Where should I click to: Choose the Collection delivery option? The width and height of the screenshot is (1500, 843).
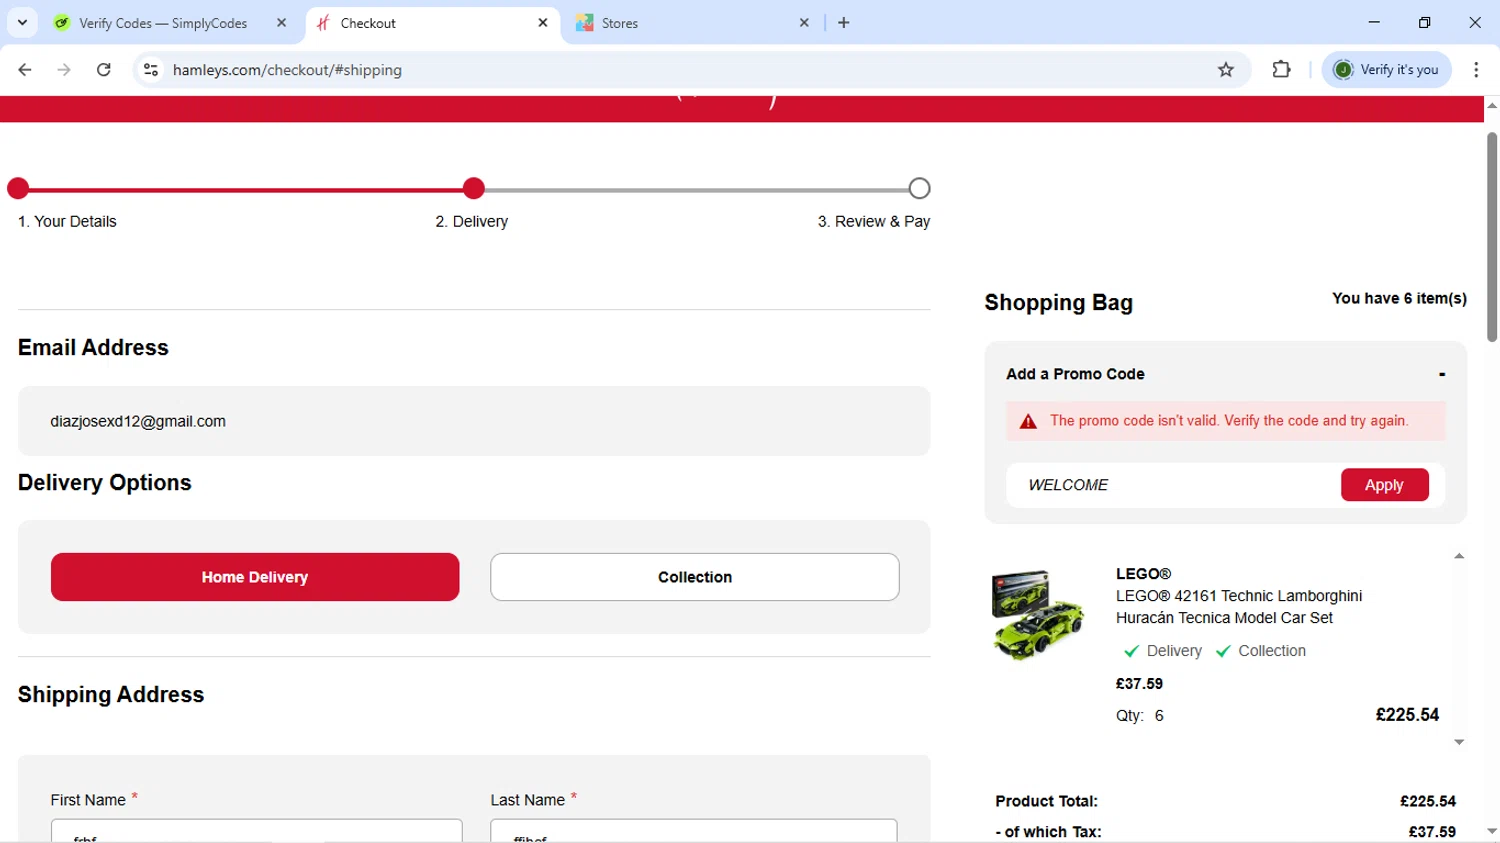[x=695, y=577]
